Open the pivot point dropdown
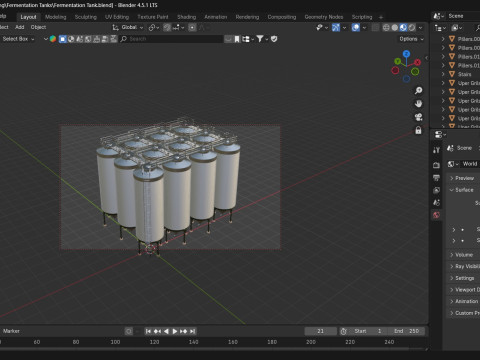Viewport: 480px width, 360px height. 154,27
